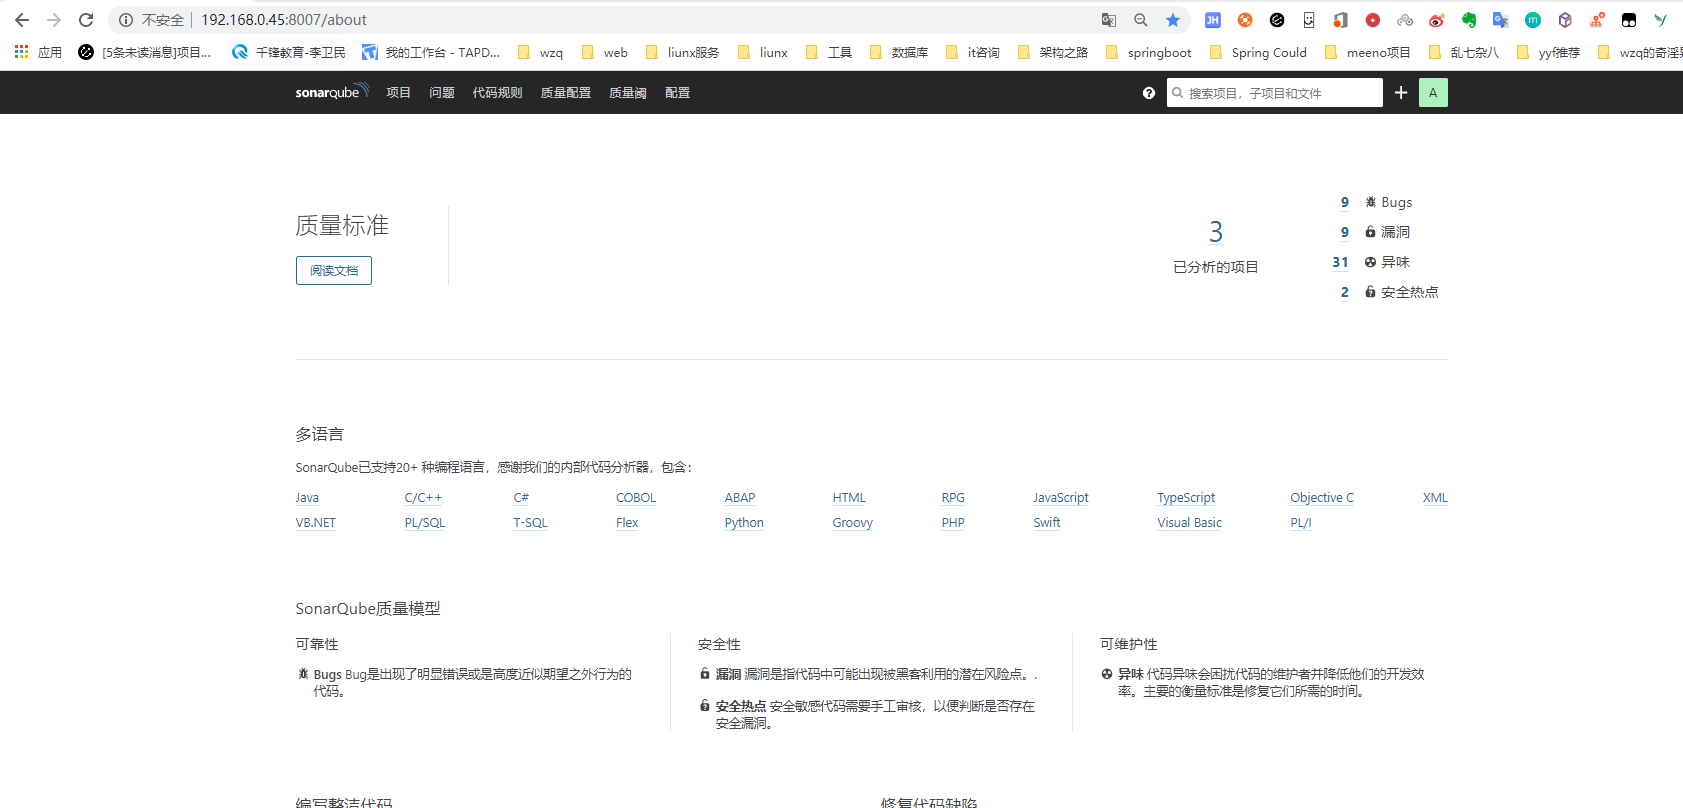View site info next to 不安全
Screen dimensions: 1683x808
coord(126,20)
